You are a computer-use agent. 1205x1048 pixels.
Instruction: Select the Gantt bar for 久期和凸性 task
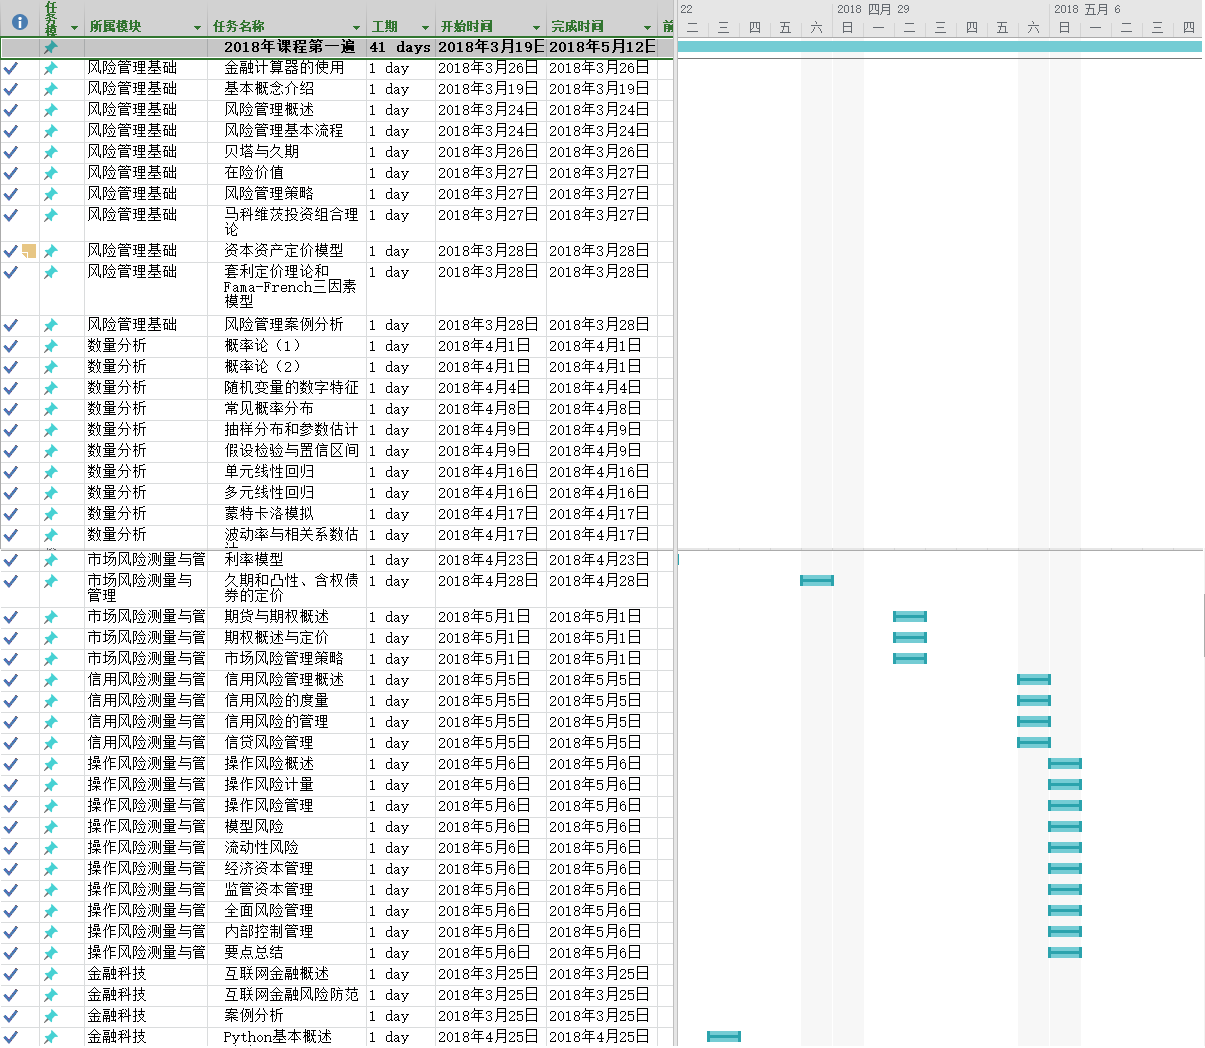816,581
